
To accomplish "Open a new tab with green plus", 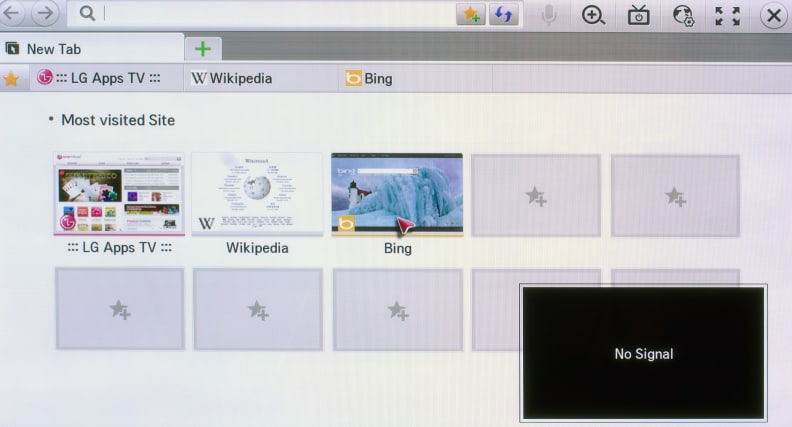I will 203,49.
